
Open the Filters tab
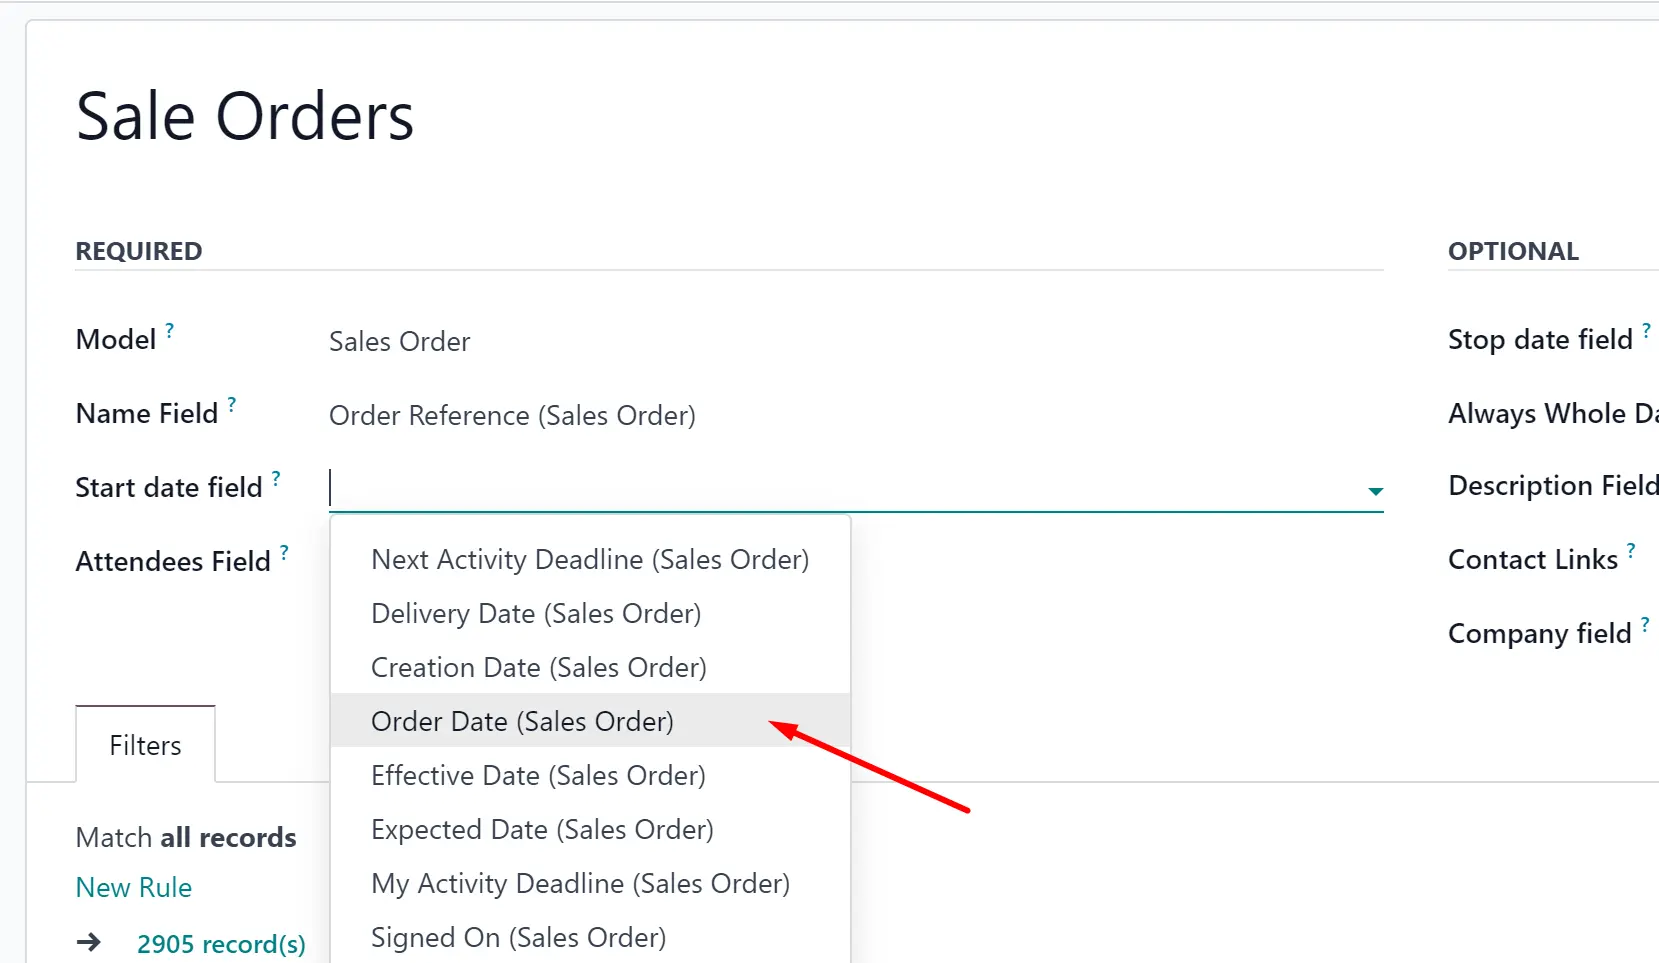pyautogui.click(x=145, y=745)
